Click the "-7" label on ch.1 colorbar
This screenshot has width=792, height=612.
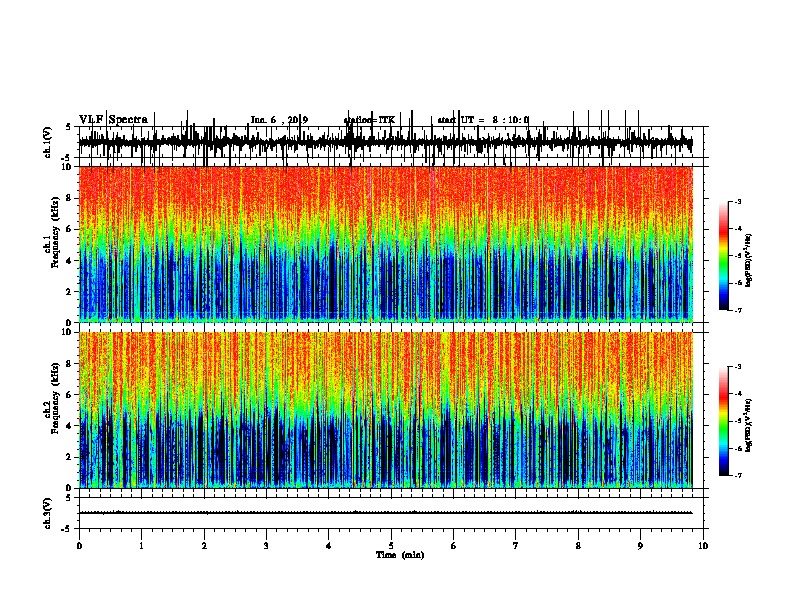[x=738, y=310]
